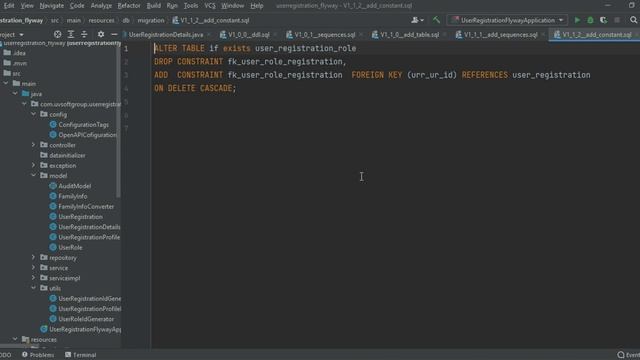Expand the controller package

point(33,145)
